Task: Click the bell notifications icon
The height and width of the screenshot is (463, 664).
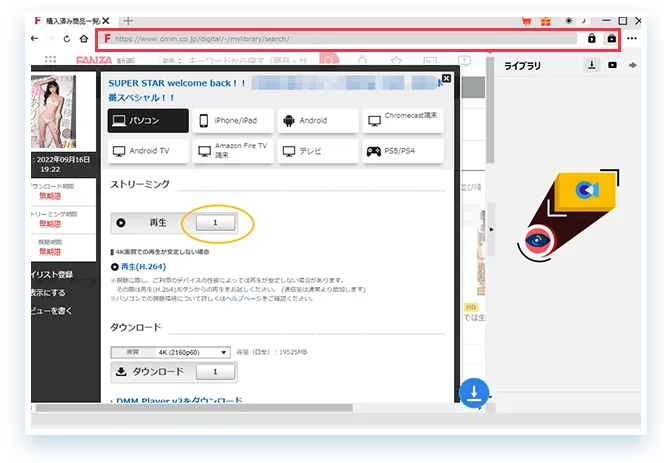Action: pos(362,61)
